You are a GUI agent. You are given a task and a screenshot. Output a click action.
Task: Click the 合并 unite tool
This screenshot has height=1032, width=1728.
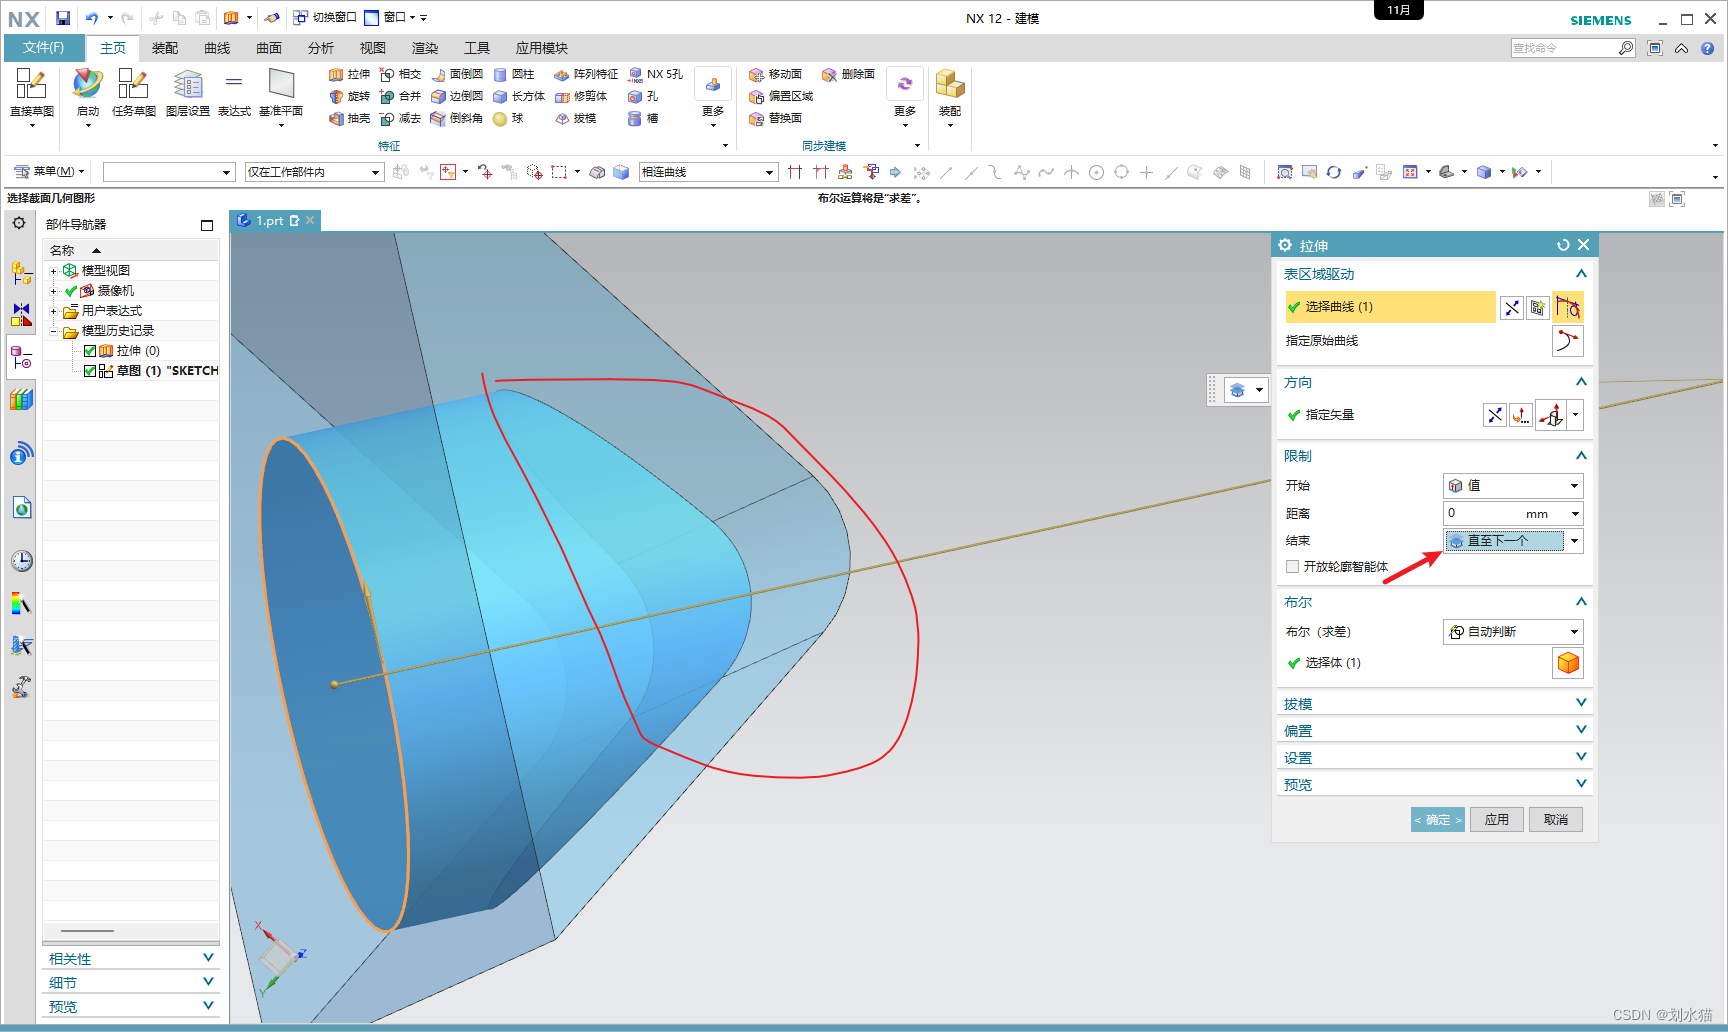click(400, 96)
